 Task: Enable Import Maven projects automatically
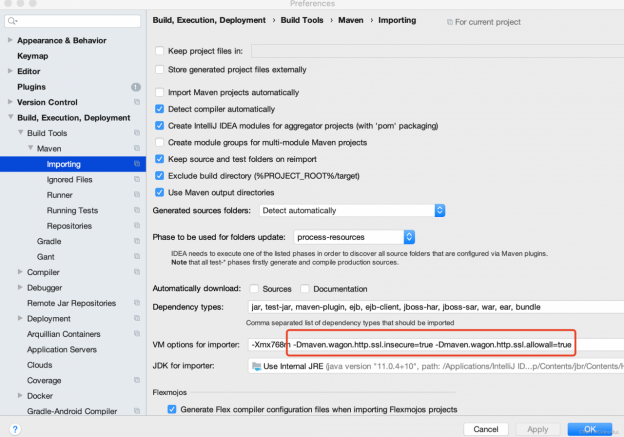pyautogui.click(x=160, y=92)
